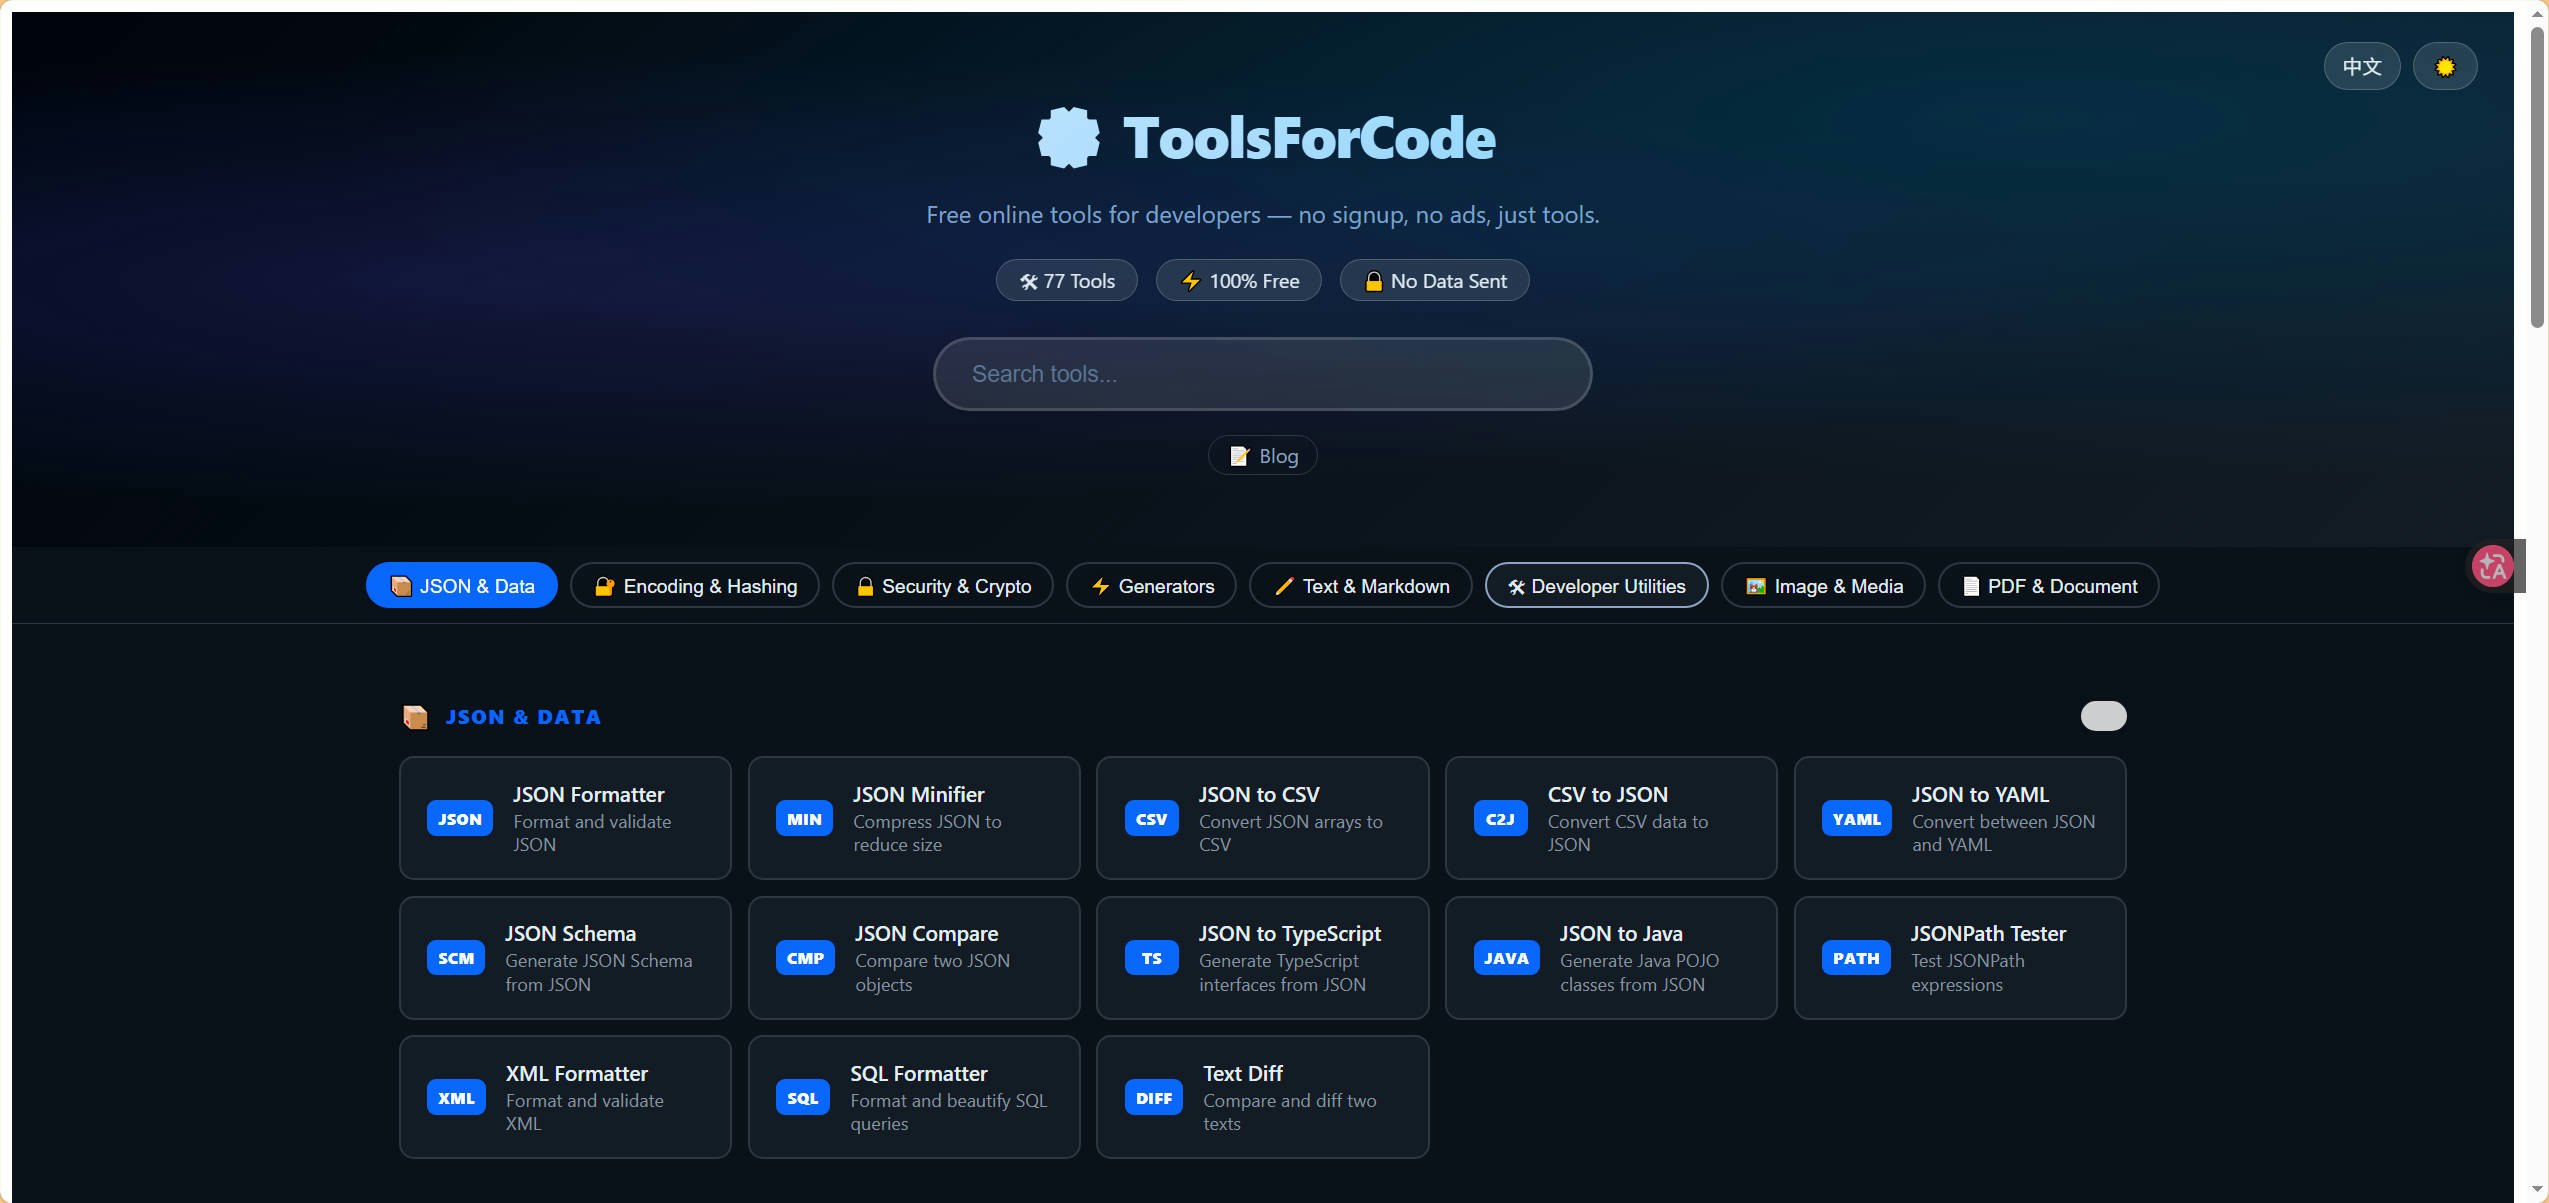Switch to the Security & Crypto category
This screenshot has width=2549, height=1203.
click(942, 585)
